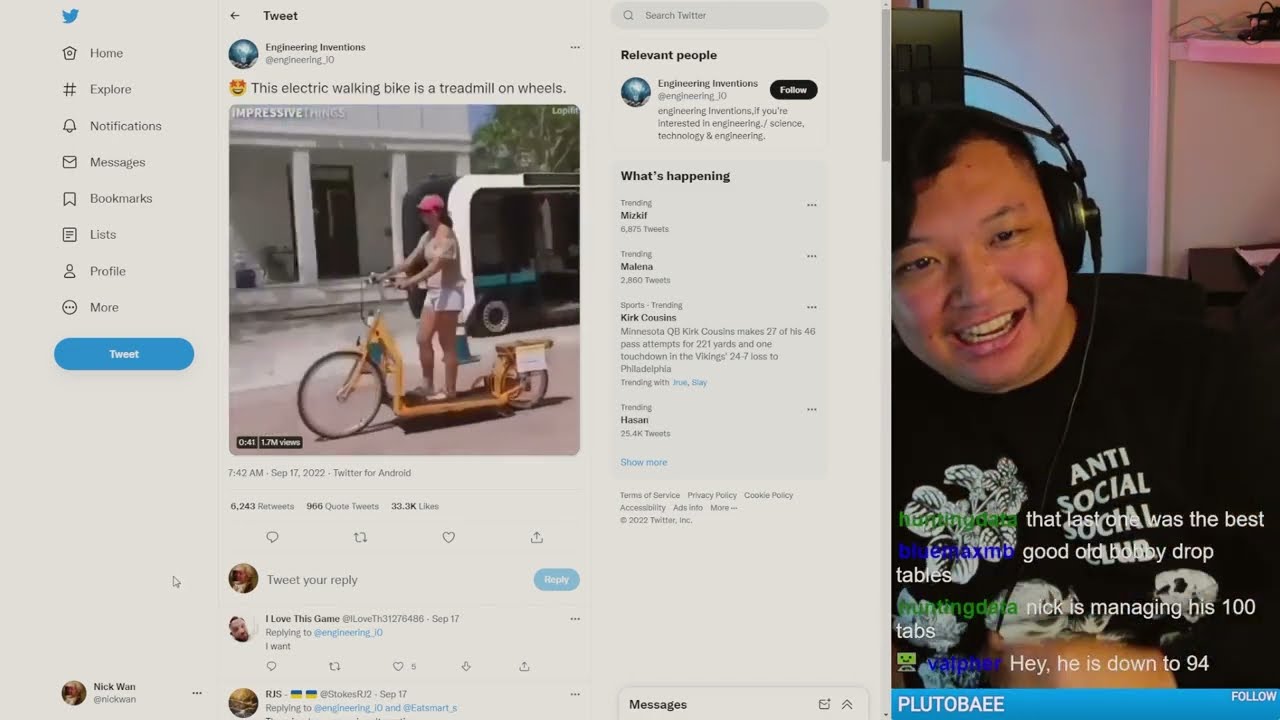Open Lists in sidebar

tap(89, 234)
